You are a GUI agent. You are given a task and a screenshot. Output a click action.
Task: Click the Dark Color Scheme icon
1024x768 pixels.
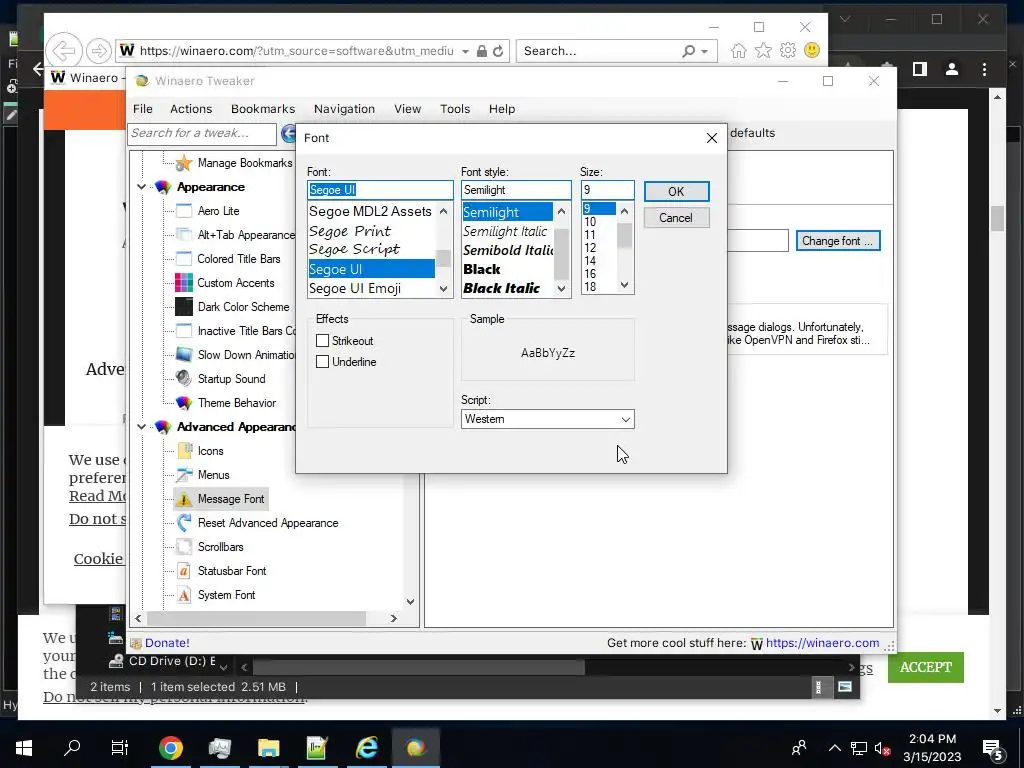[x=184, y=307]
